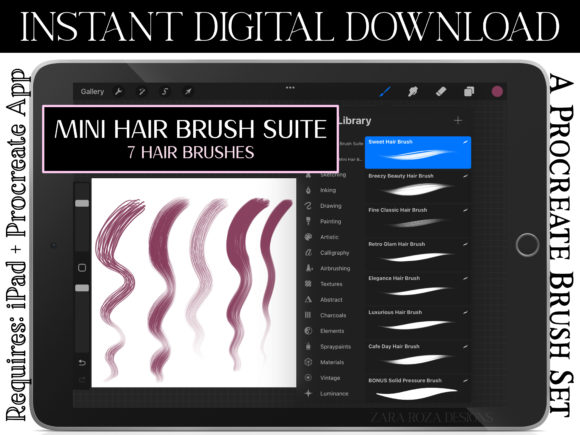Select the Cafe Day Hair Brush

[418, 357]
